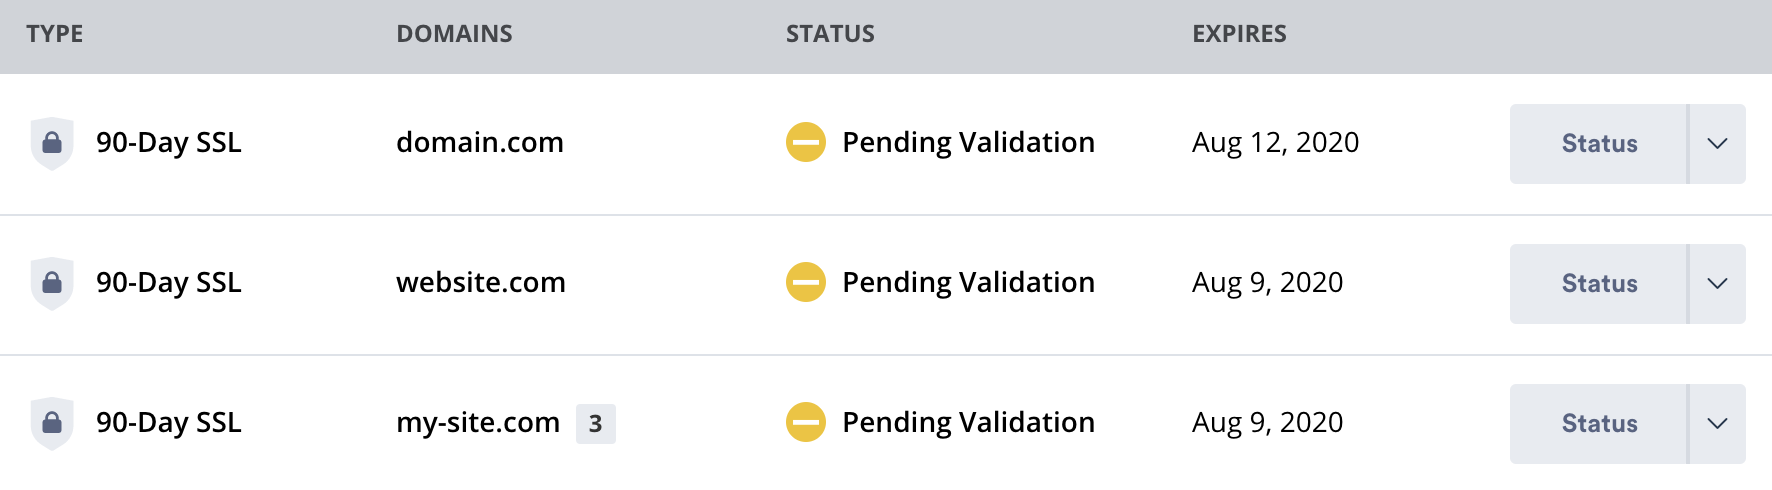Click the yellow pending icon for domain.com
Viewport: 1772px width, 490px height.
point(805,142)
